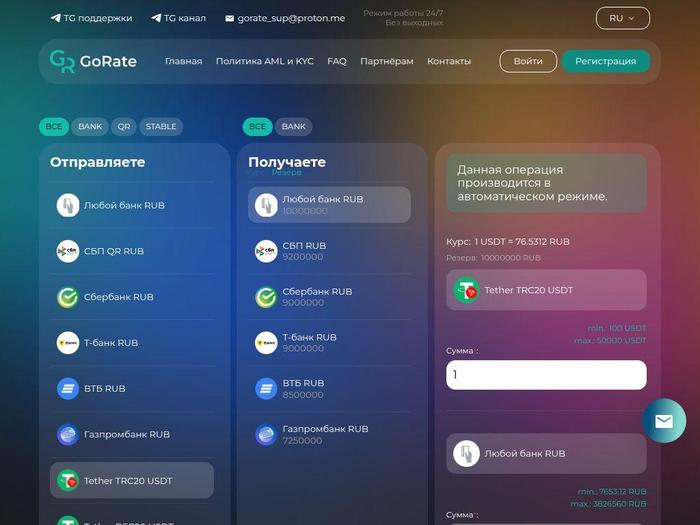The width and height of the screenshot is (700, 525).
Task: Toggle the STABLE filter chip
Action: pos(161,127)
